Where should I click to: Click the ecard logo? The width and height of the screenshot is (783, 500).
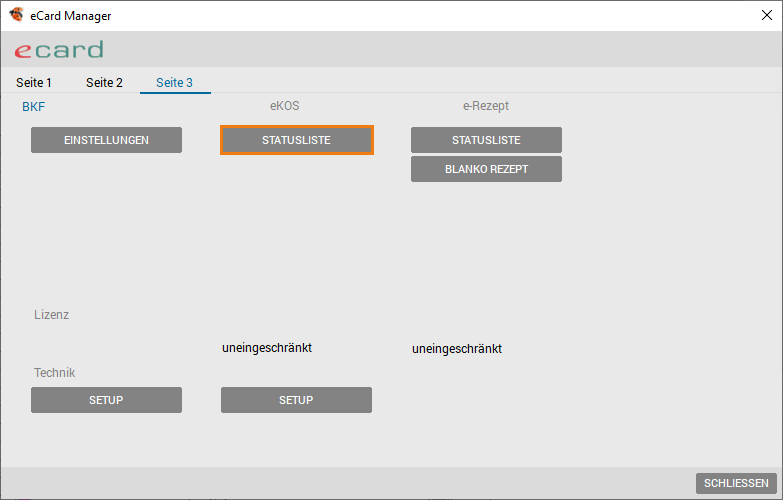click(59, 49)
